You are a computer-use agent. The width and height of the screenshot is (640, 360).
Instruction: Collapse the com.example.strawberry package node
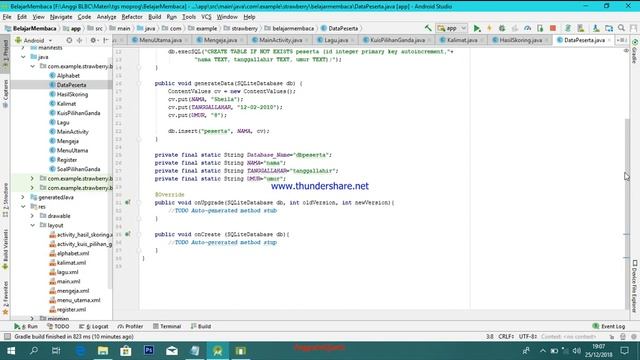(x=33, y=66)
